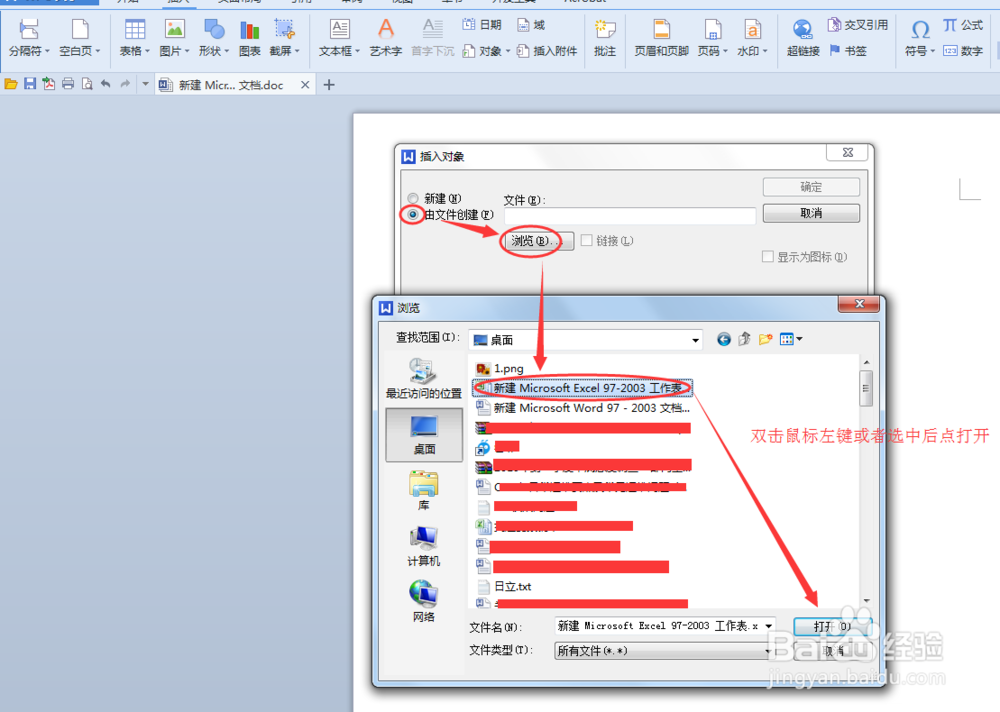Open the 对象 dropdown arrow

coord(508,51)
